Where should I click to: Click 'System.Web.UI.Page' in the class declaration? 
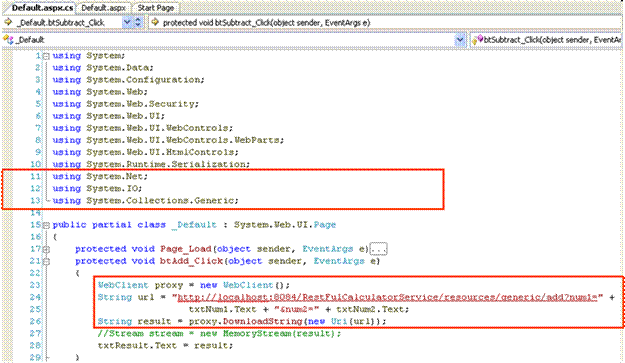(285, 225)
